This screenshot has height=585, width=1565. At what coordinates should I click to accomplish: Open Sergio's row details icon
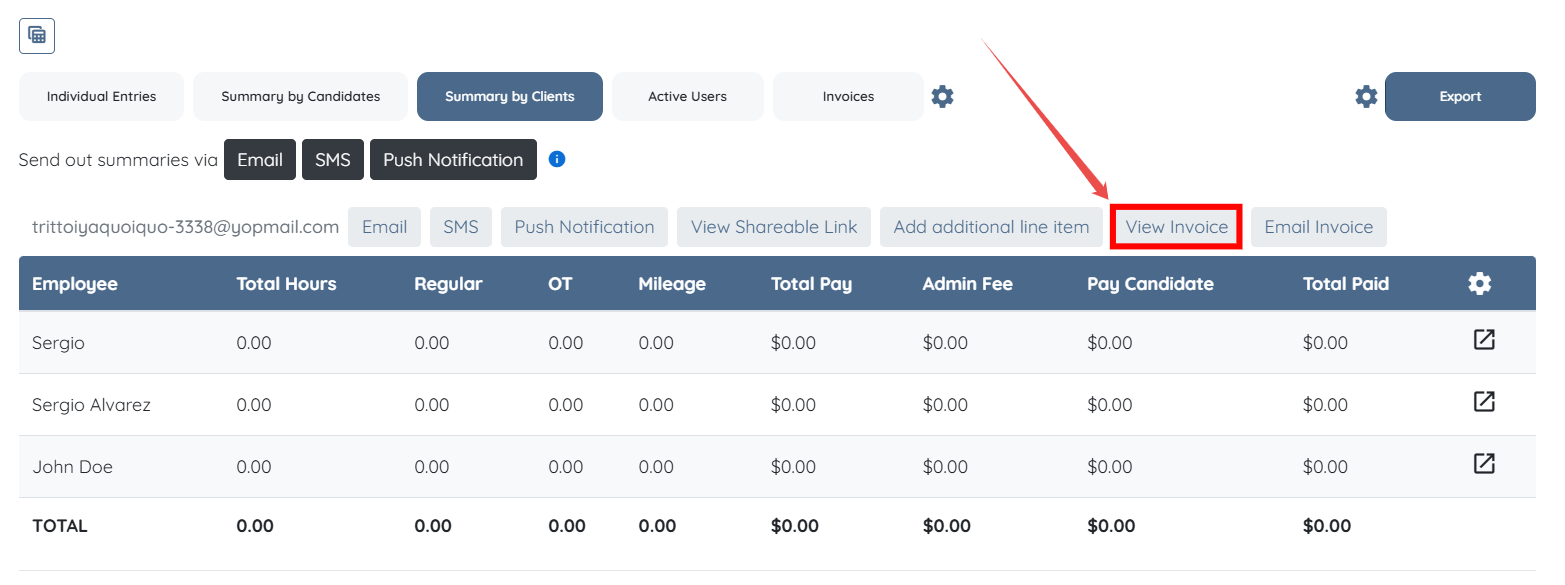(x=1484, y=340)
